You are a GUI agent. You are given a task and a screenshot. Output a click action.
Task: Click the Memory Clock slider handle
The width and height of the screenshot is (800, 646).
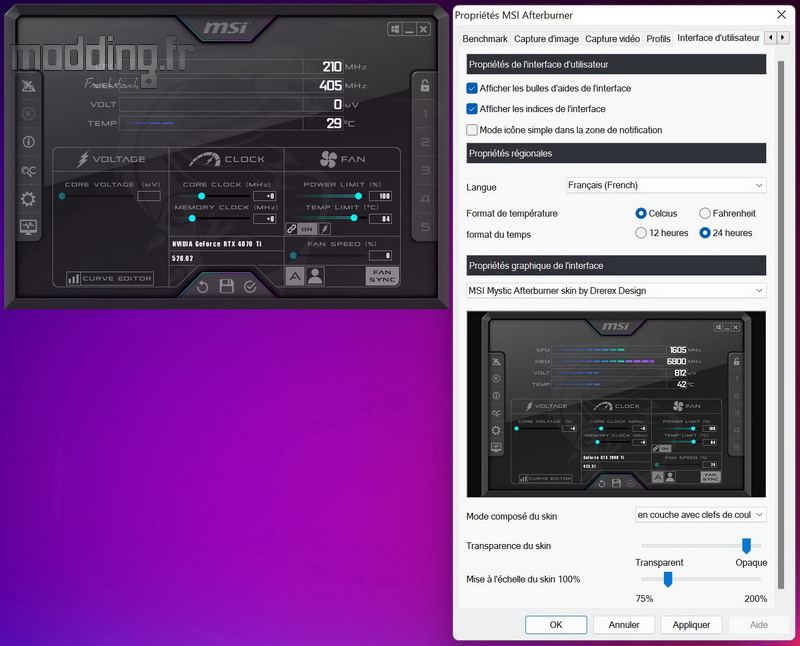(192, 218)
